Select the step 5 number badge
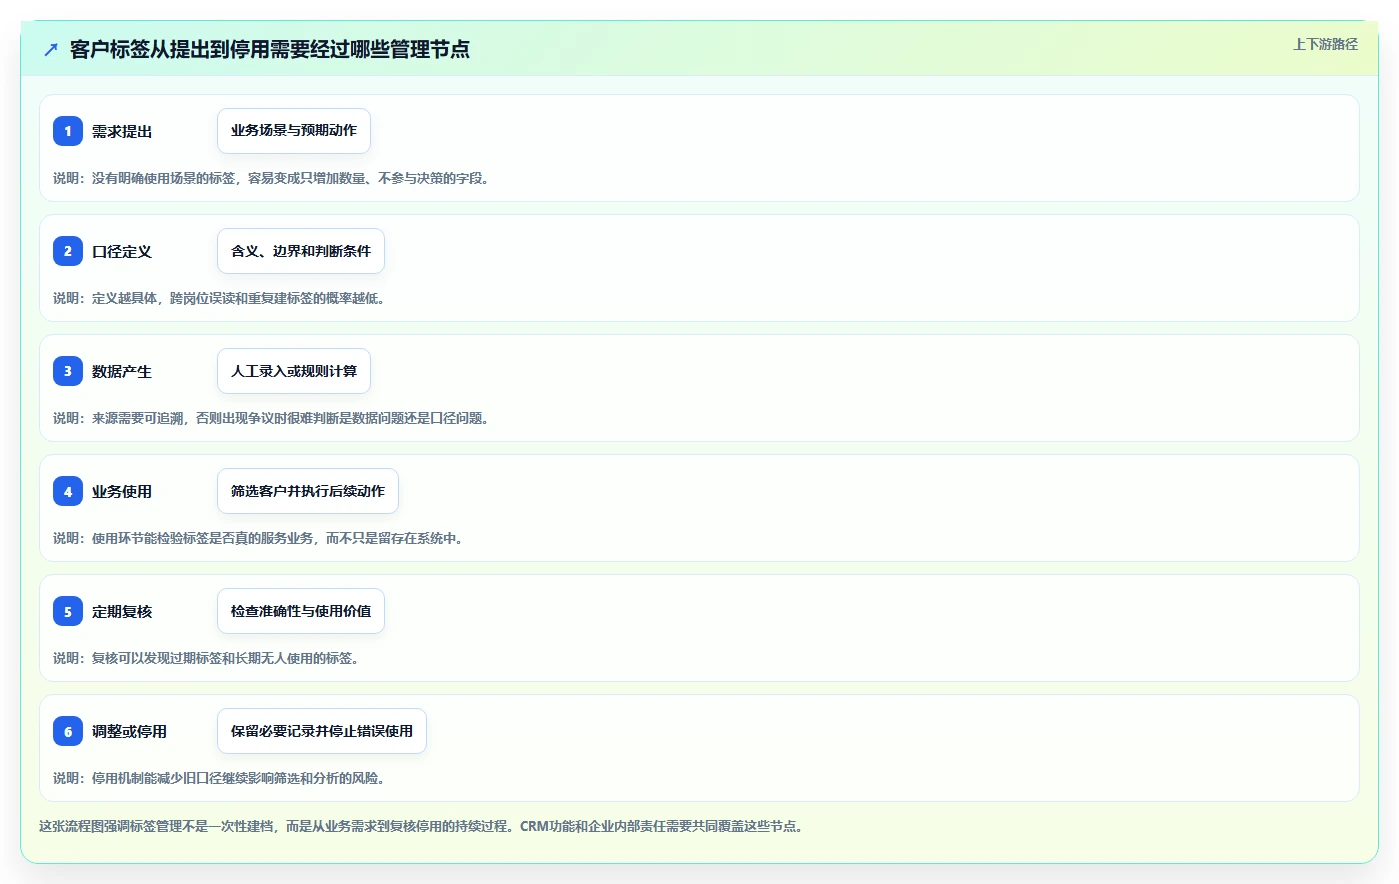1399x884 pixels. pyautogui.click(x=68, y=611)
